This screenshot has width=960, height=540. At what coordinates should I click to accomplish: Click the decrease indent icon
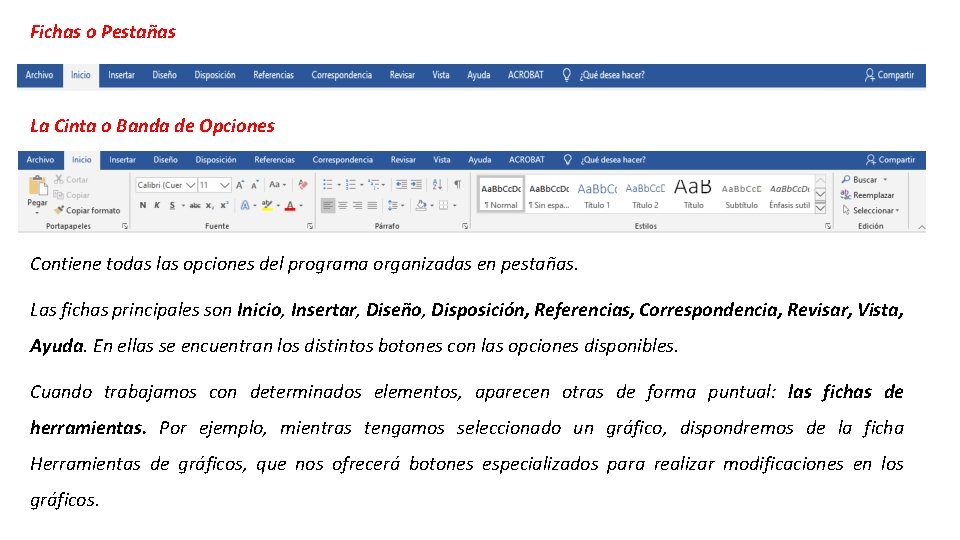401,184
